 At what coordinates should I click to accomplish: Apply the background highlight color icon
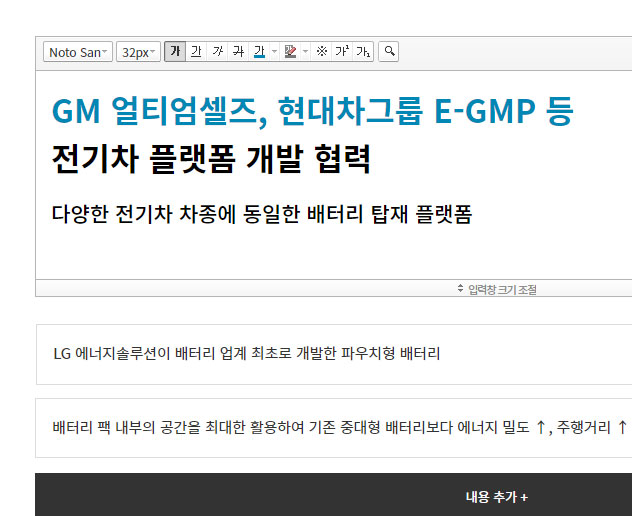pos(290,52)
